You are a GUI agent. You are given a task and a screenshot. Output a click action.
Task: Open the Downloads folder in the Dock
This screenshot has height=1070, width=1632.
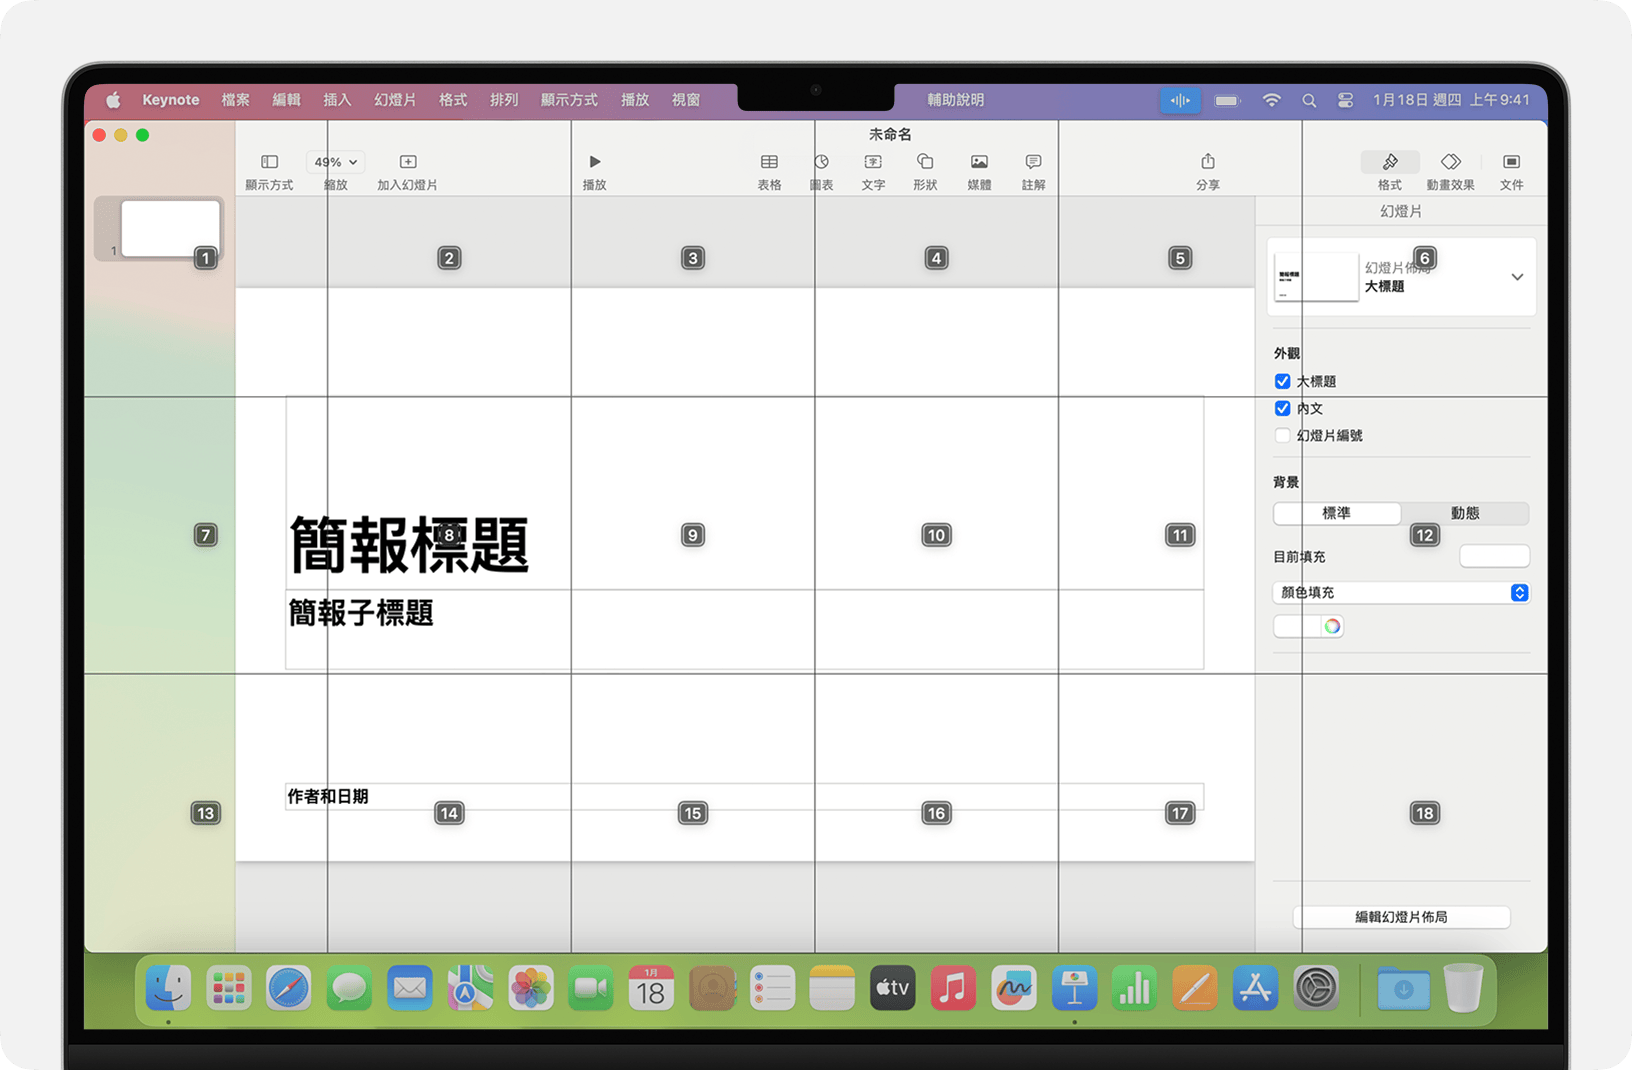click(1403, 989)
